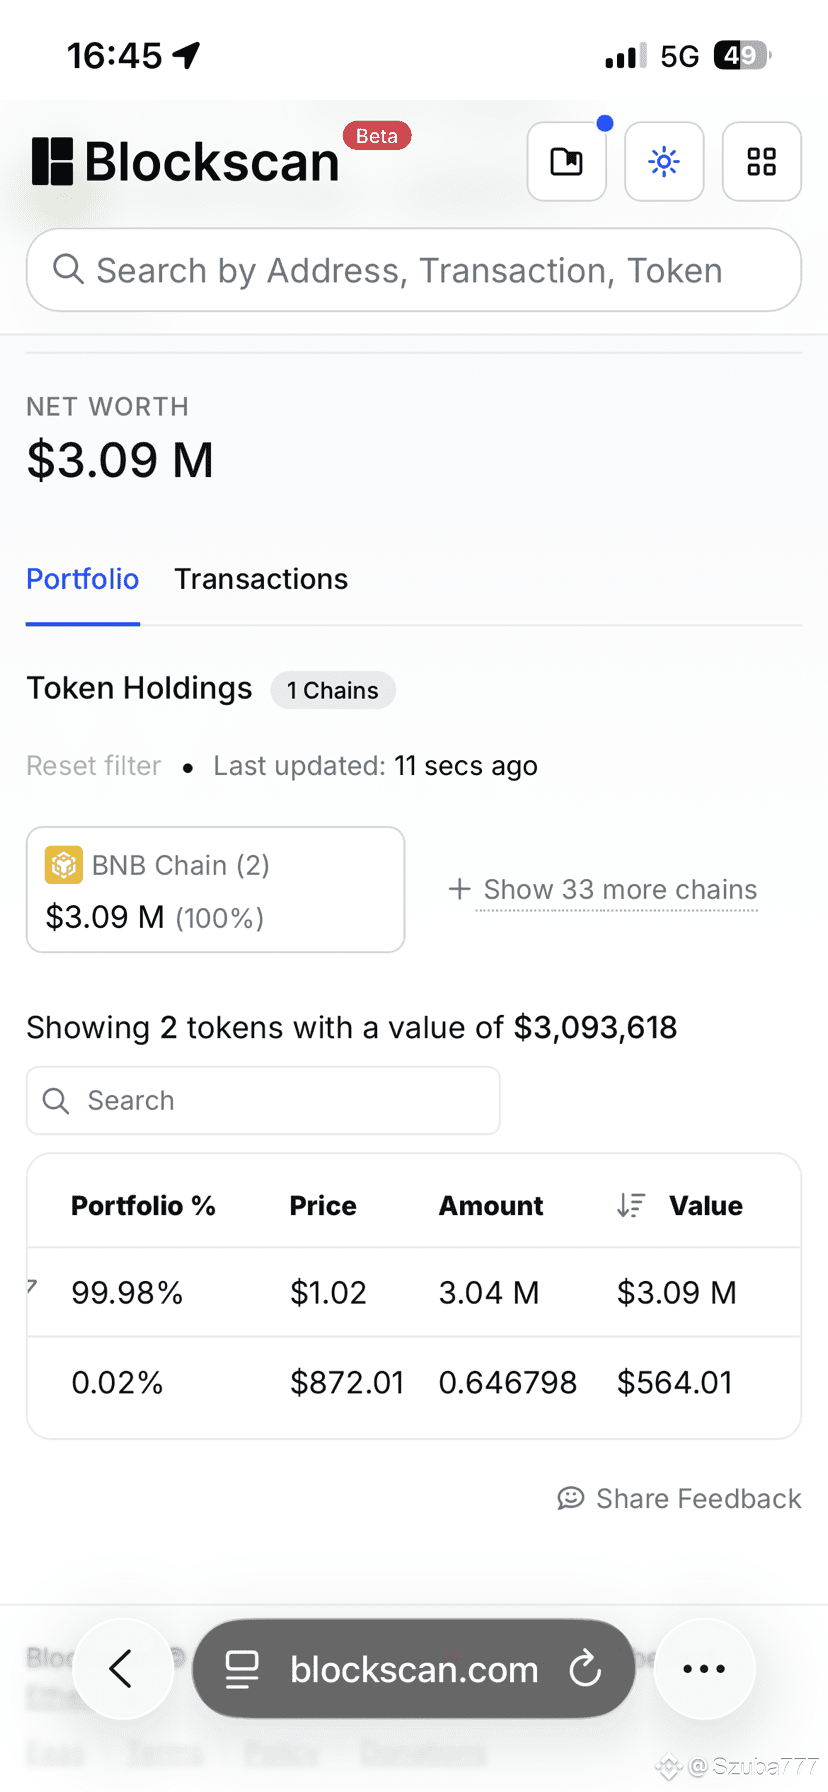
Task: Open the 99.98% token row
Action: click(414, 1292)
